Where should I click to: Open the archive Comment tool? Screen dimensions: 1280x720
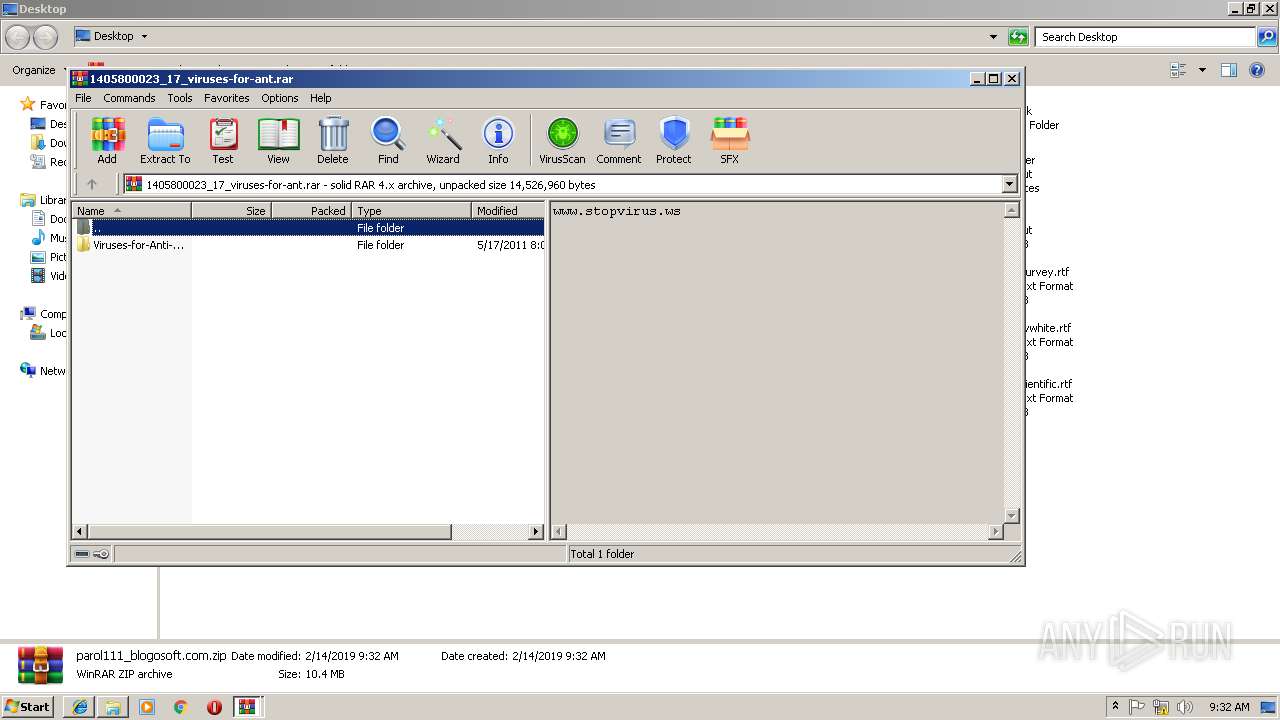click(619, 140)
